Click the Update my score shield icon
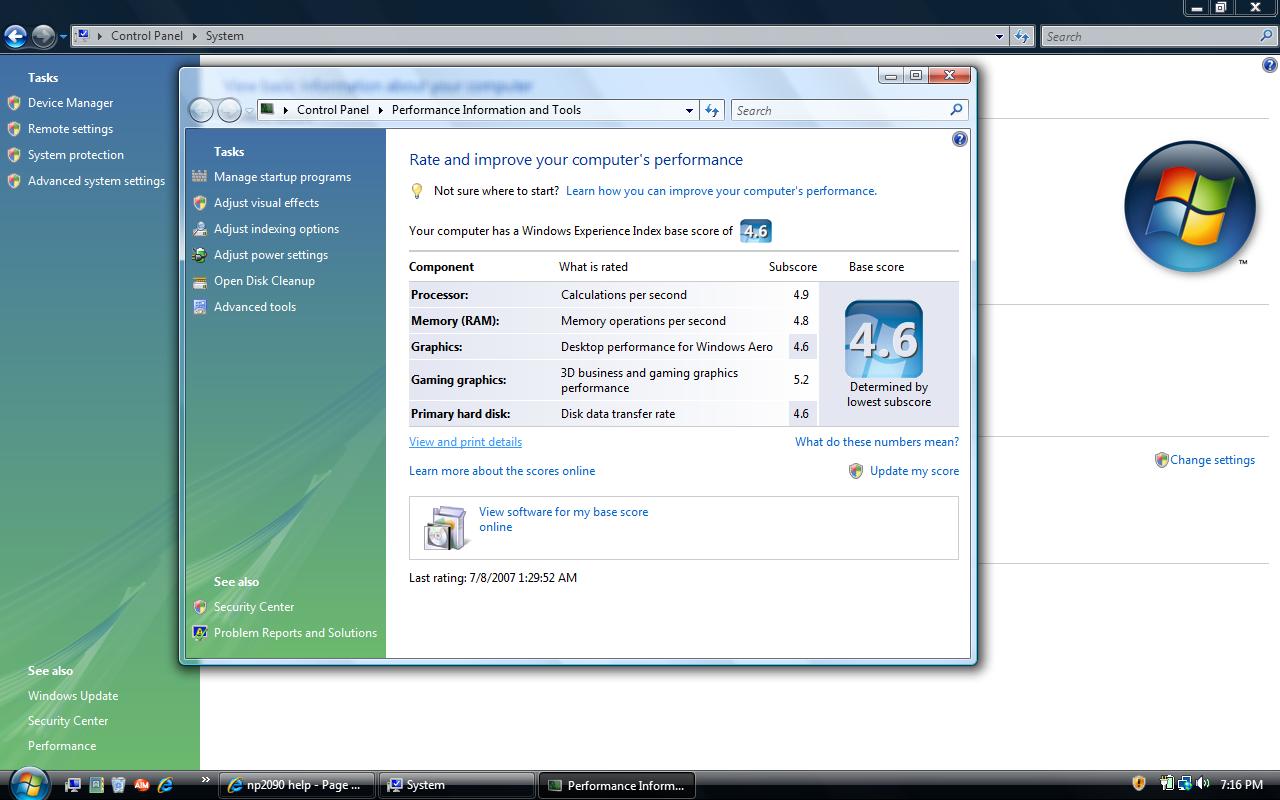Image resolution: width=1280 pixels, height=800 pixels. click(856, 471)
